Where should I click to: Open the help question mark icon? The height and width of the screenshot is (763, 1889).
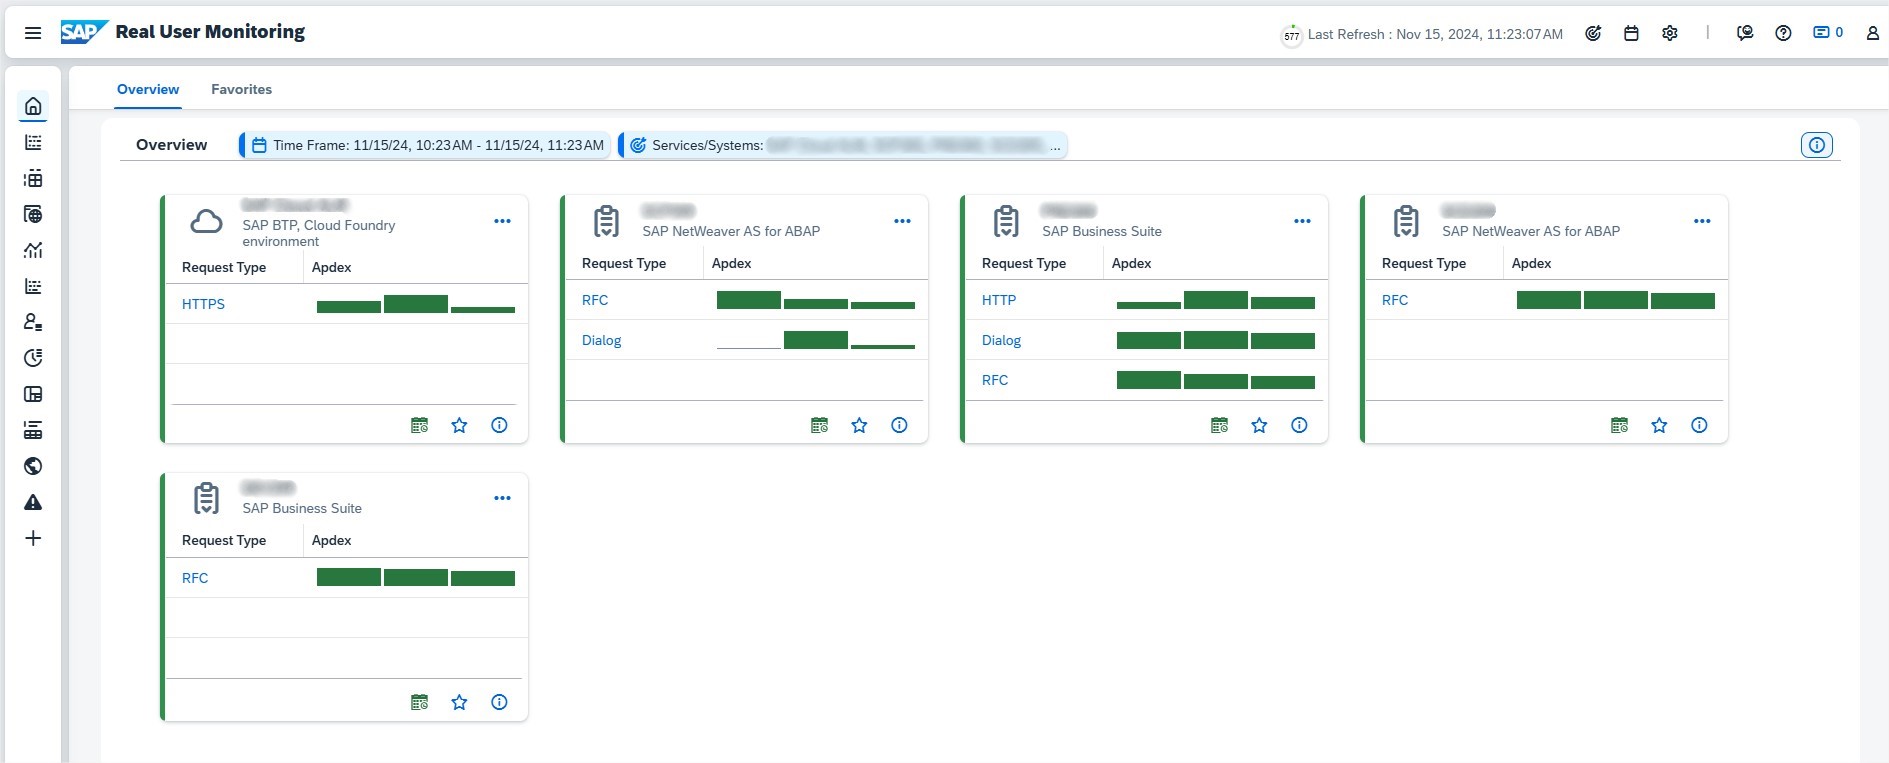click(1783, 33)
